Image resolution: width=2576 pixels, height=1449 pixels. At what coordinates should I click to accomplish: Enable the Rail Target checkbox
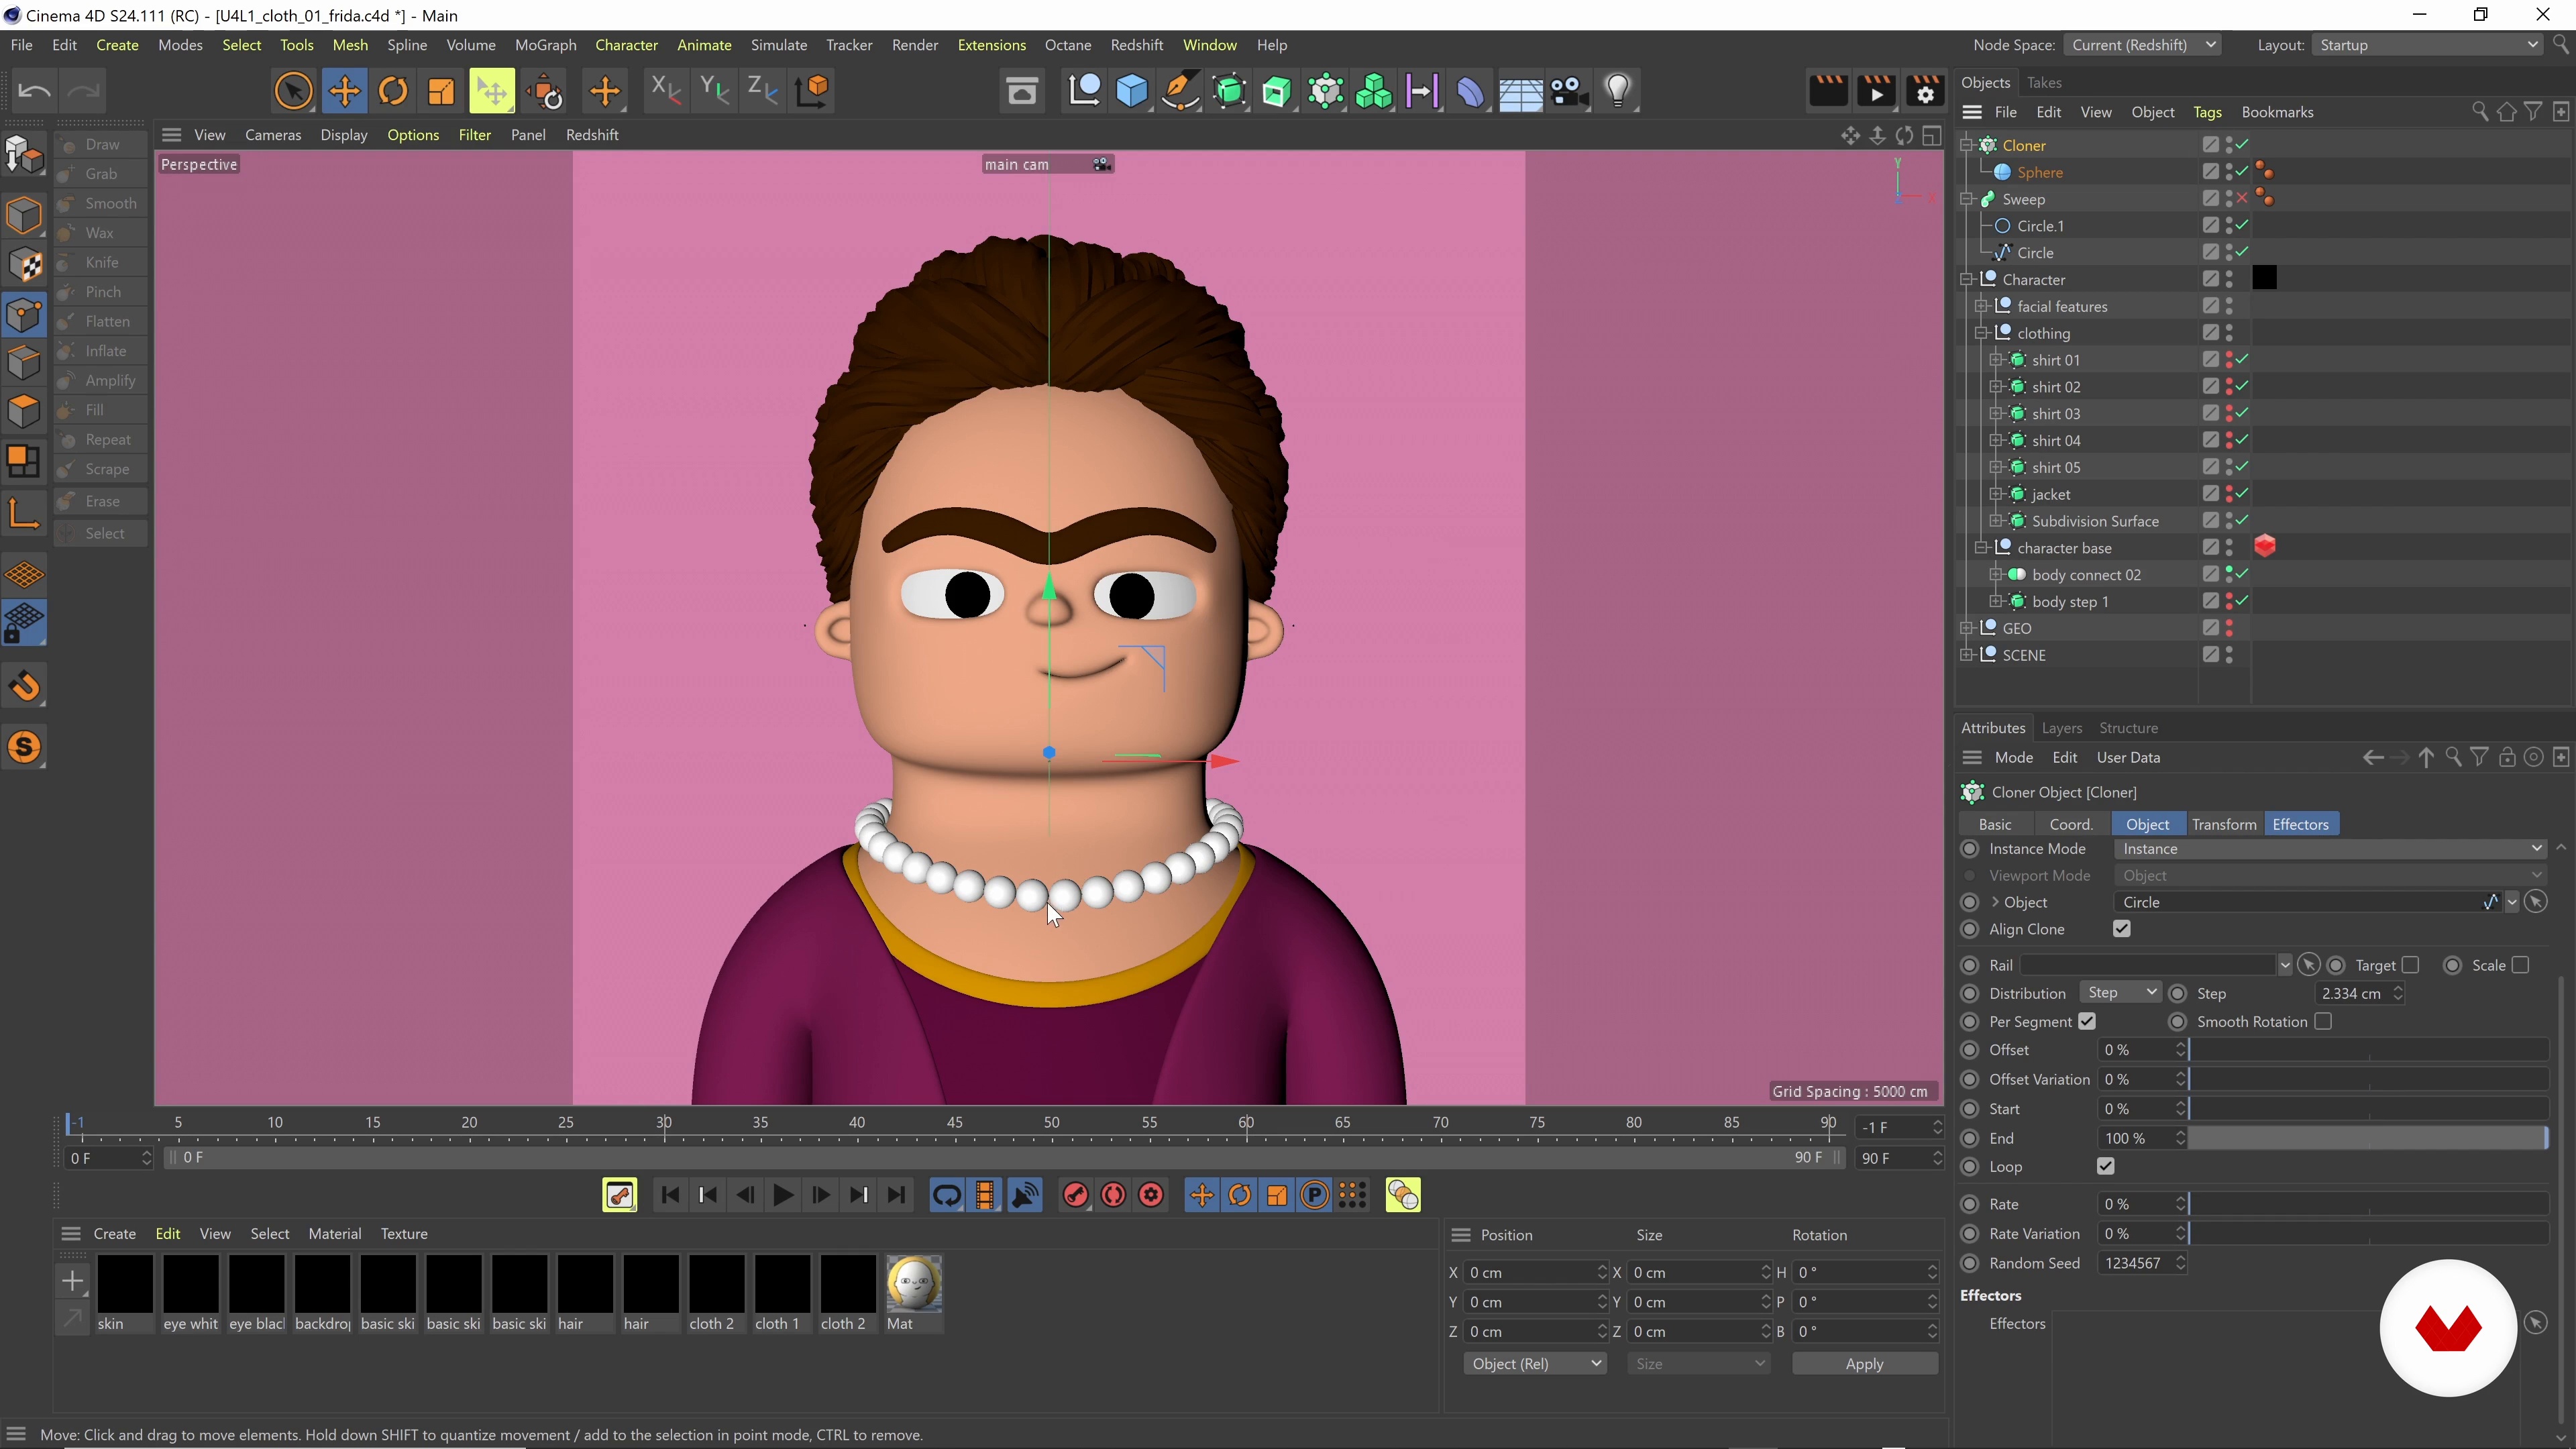[x=2410, y=965]
